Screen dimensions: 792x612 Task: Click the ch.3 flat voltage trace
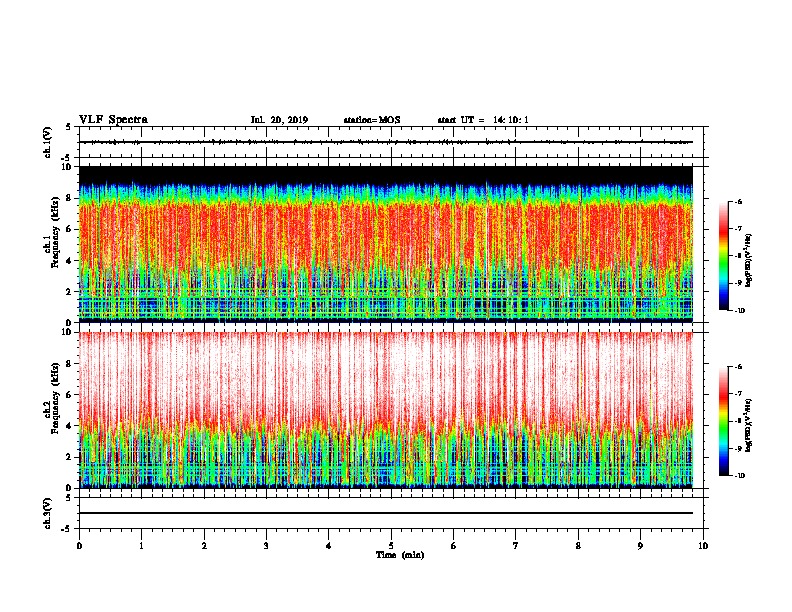point(386,513)
